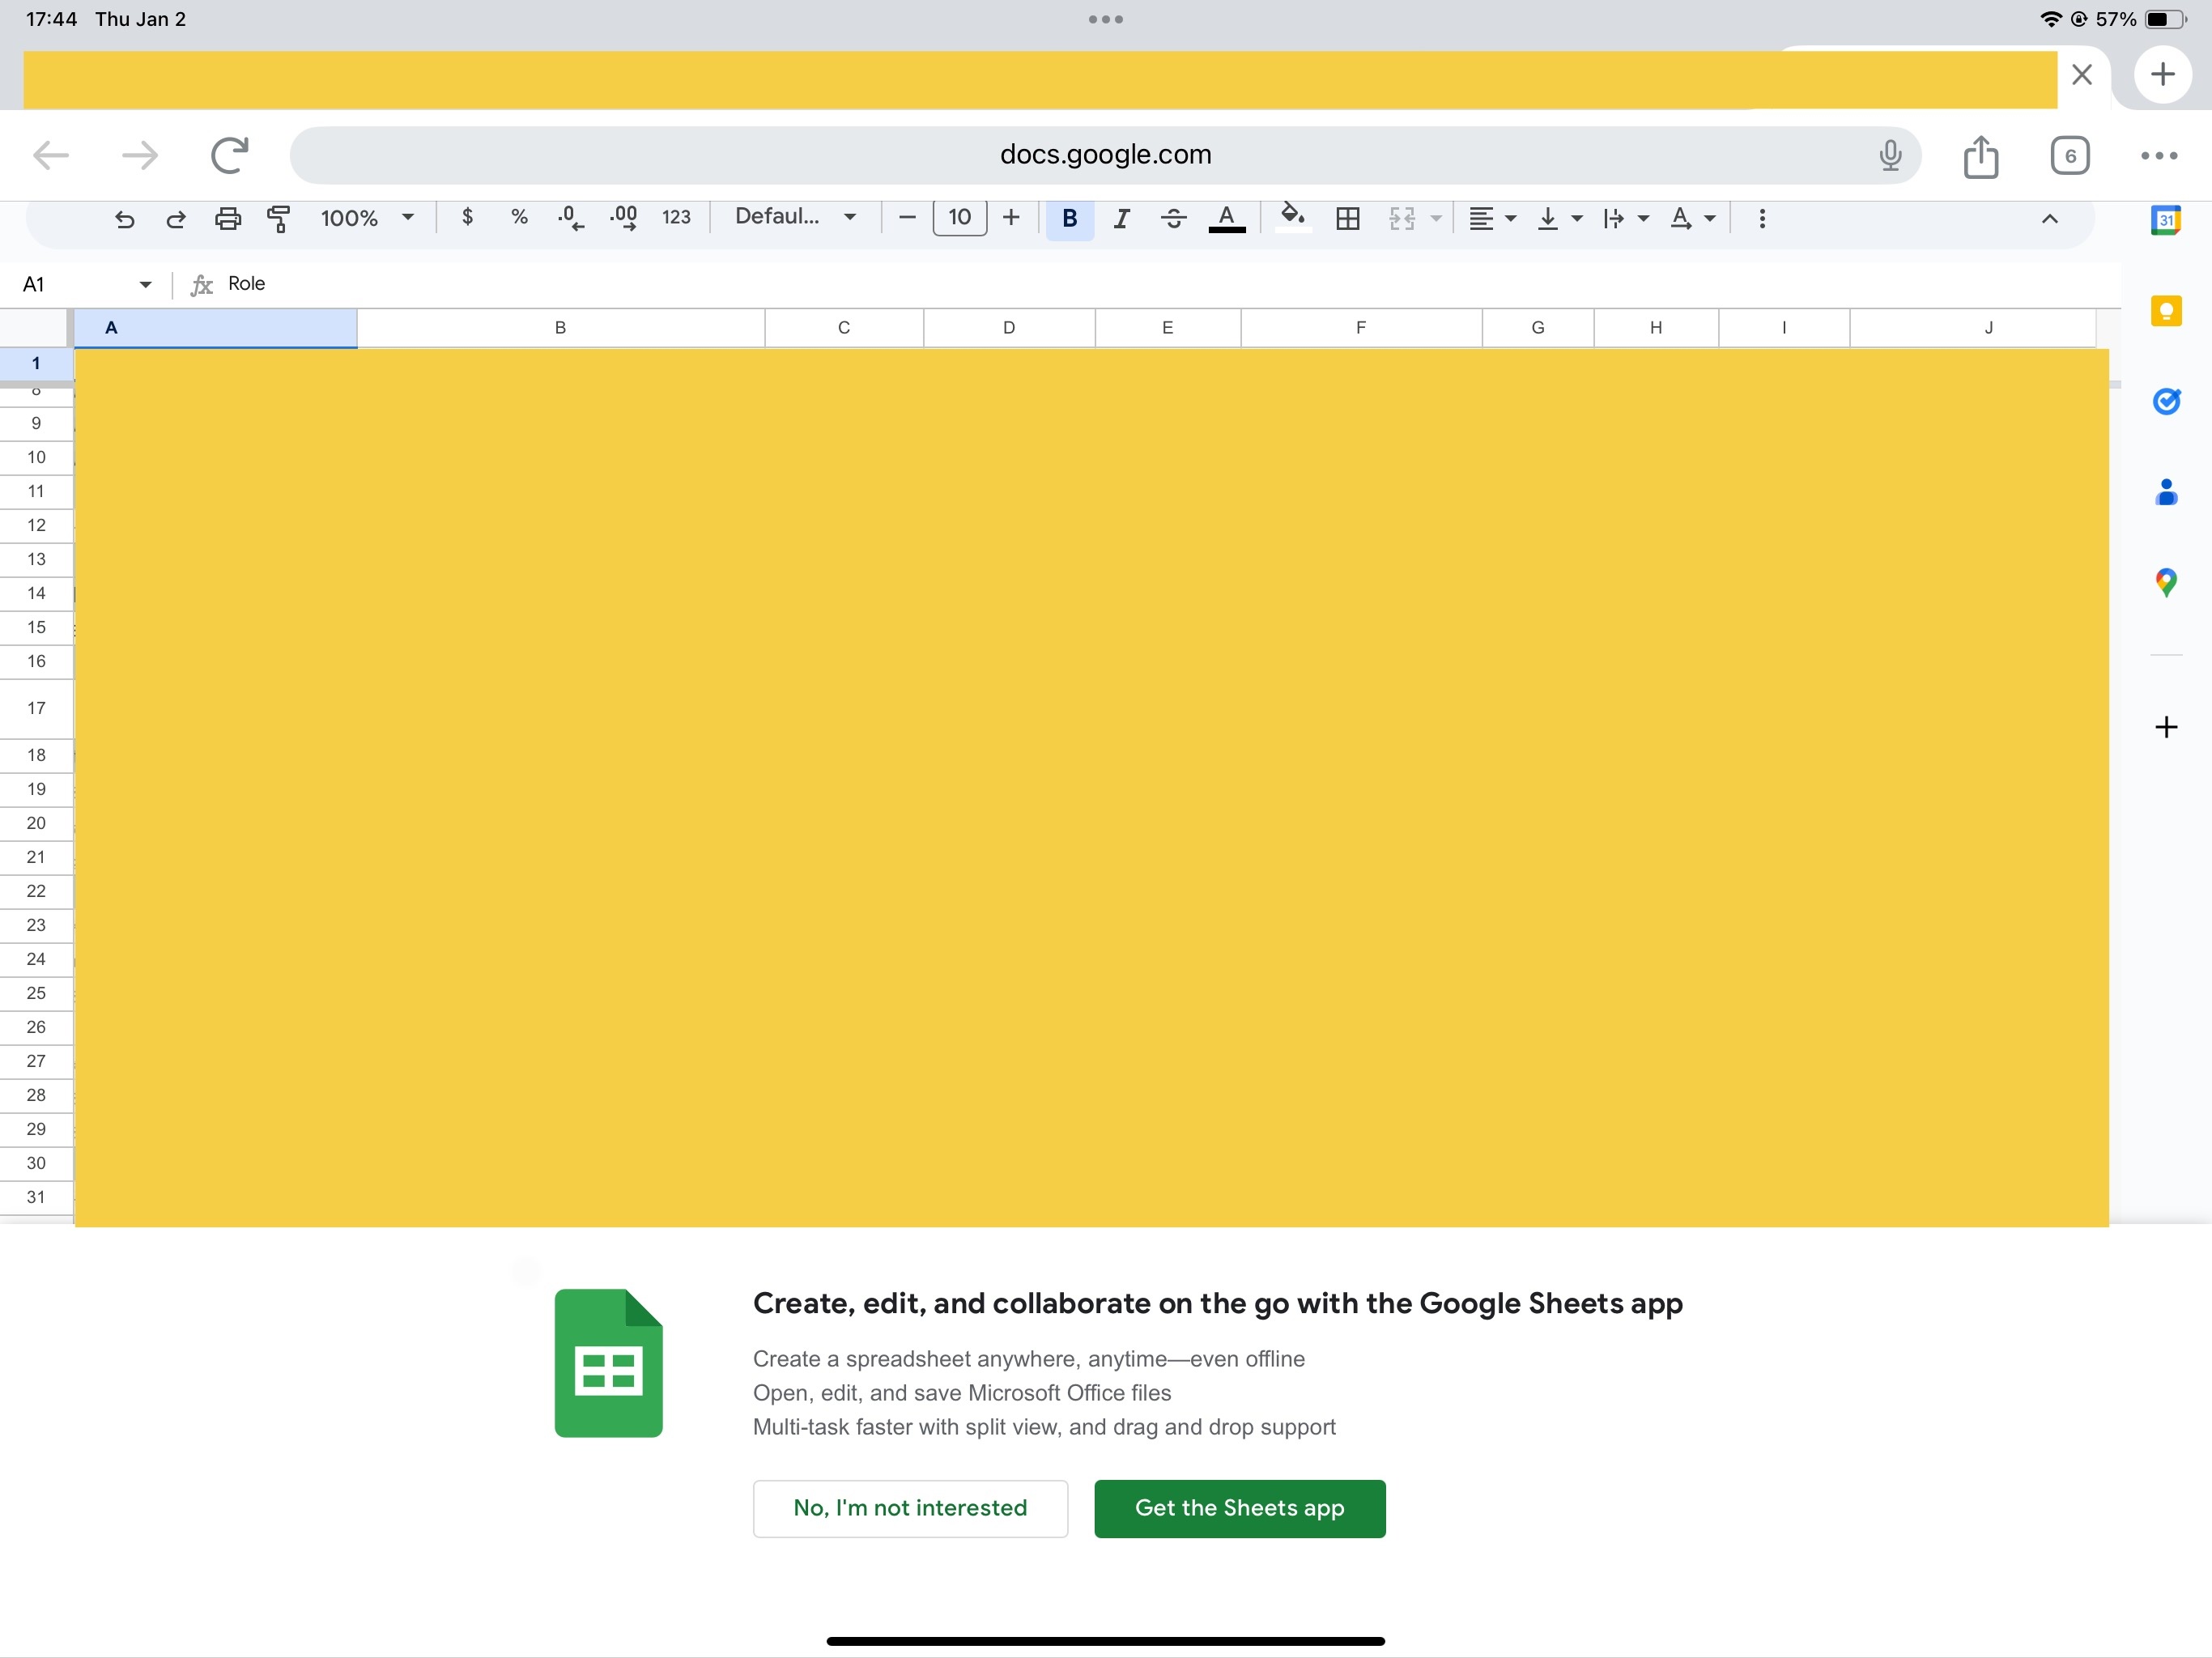2212x1658 pixels.
Task: Open Google Tasks in side panel
Action: (x=2165, y=402)
